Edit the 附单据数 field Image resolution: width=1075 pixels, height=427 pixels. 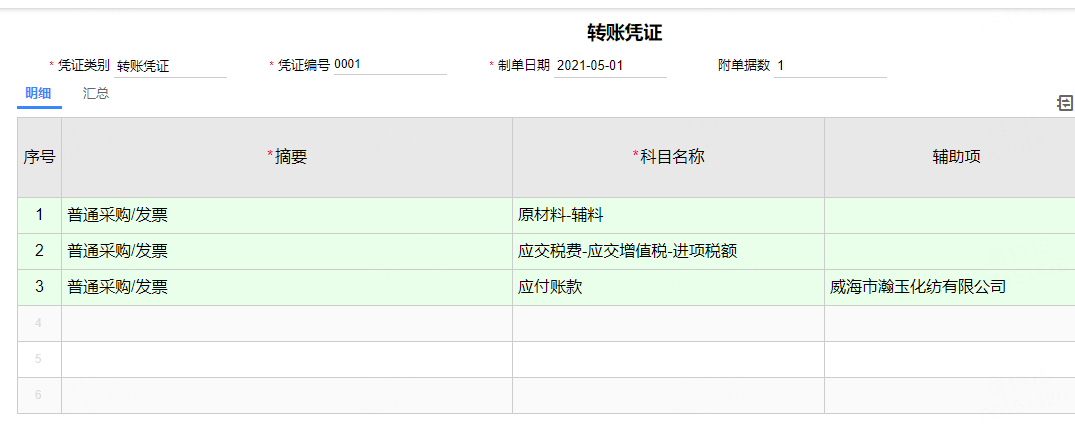pyautogui.click(x=830, y=66)
